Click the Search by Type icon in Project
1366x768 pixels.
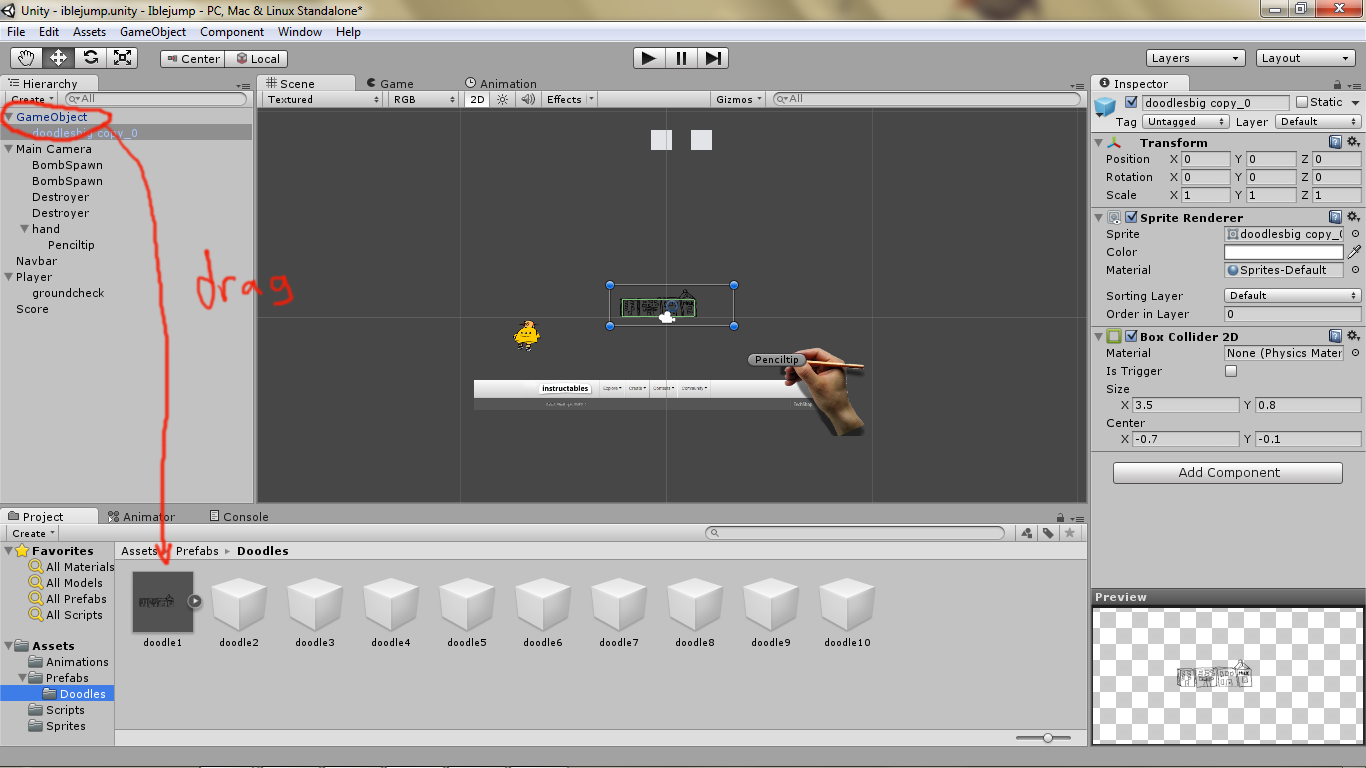[1027, 533]
